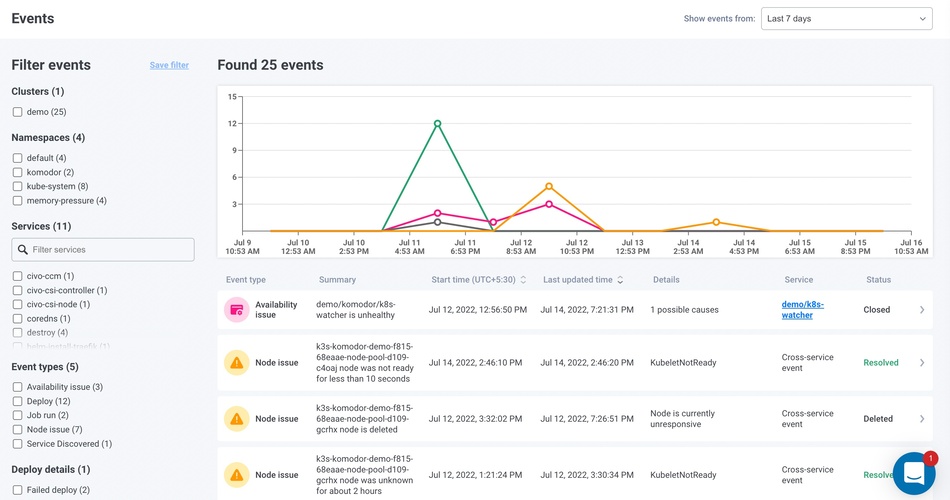
Task: Sort by Last updated time column arrows
Action: (x=620, y=279)
